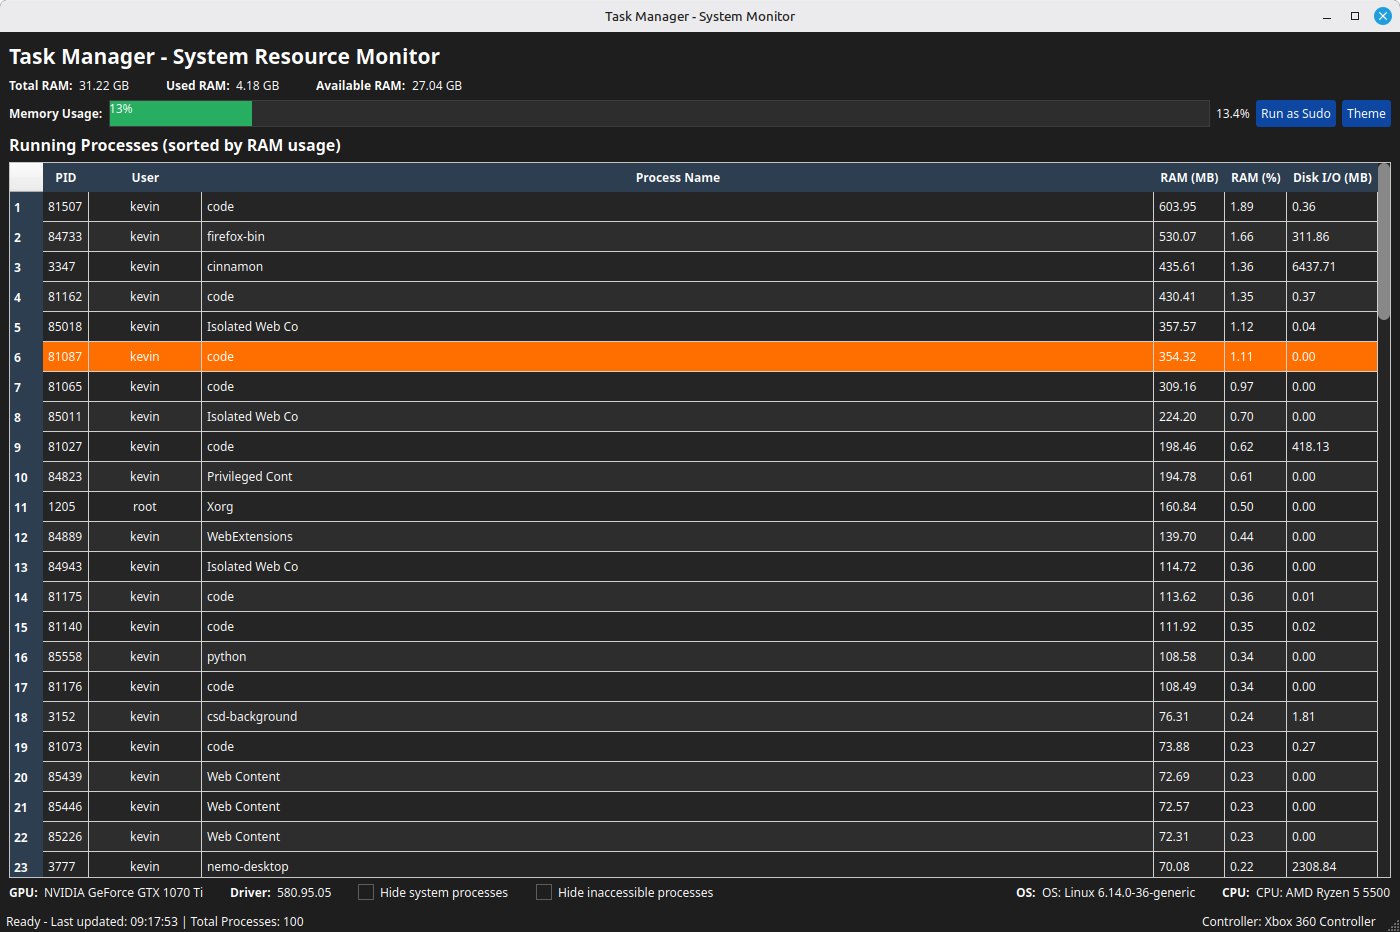Click the highlighted PID cell 81087

[x=66, y=357]
